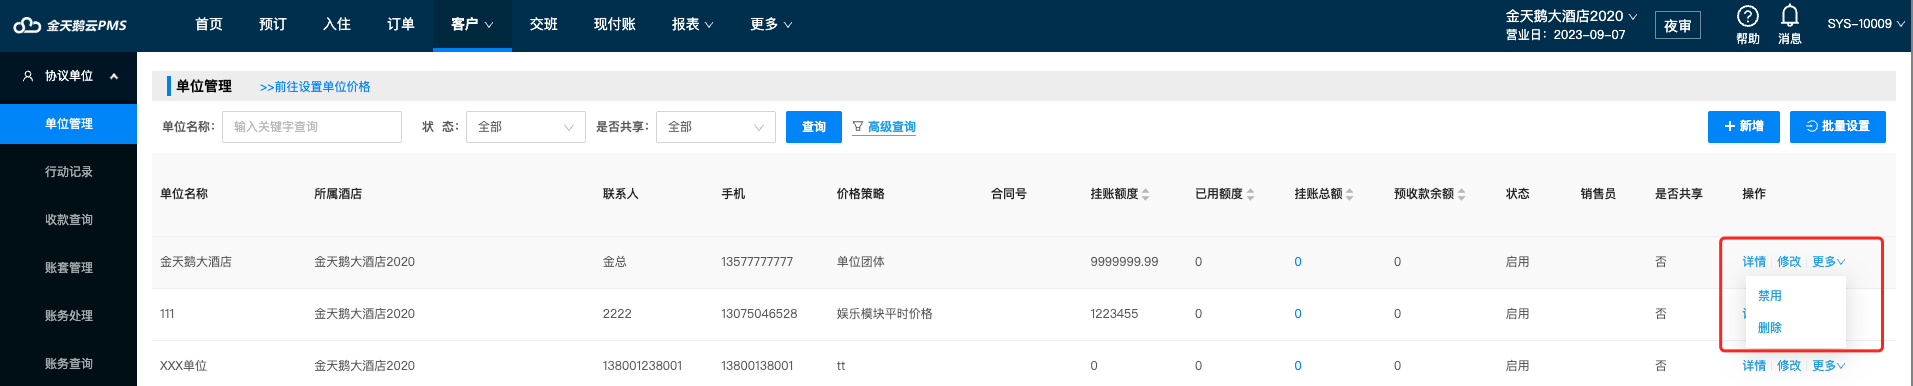Open the 状态 dropdown
This screenshot has width=1913, height=386.
point(525,127)
